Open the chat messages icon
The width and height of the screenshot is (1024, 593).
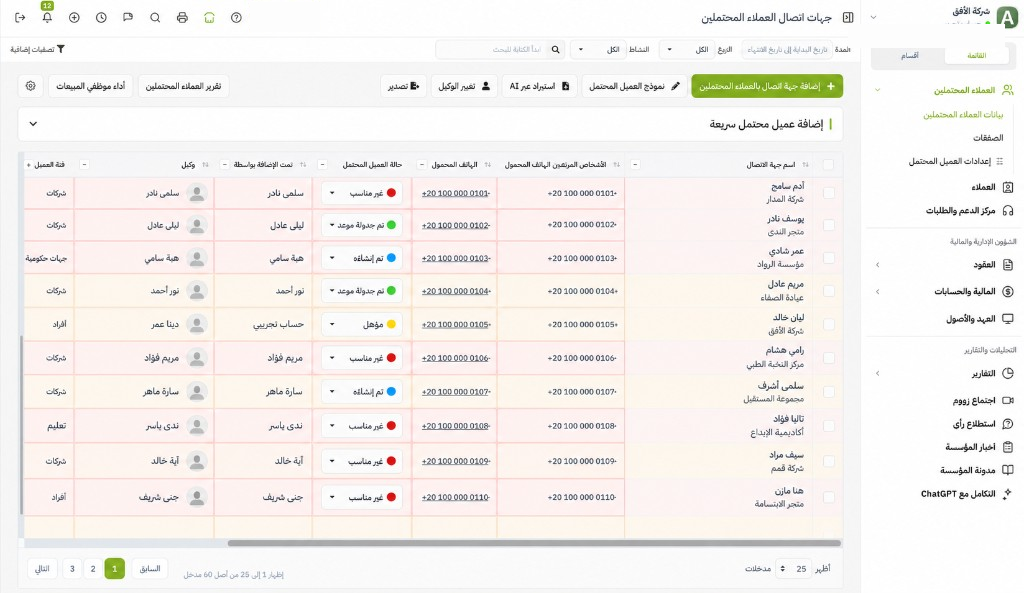(128, 18)
